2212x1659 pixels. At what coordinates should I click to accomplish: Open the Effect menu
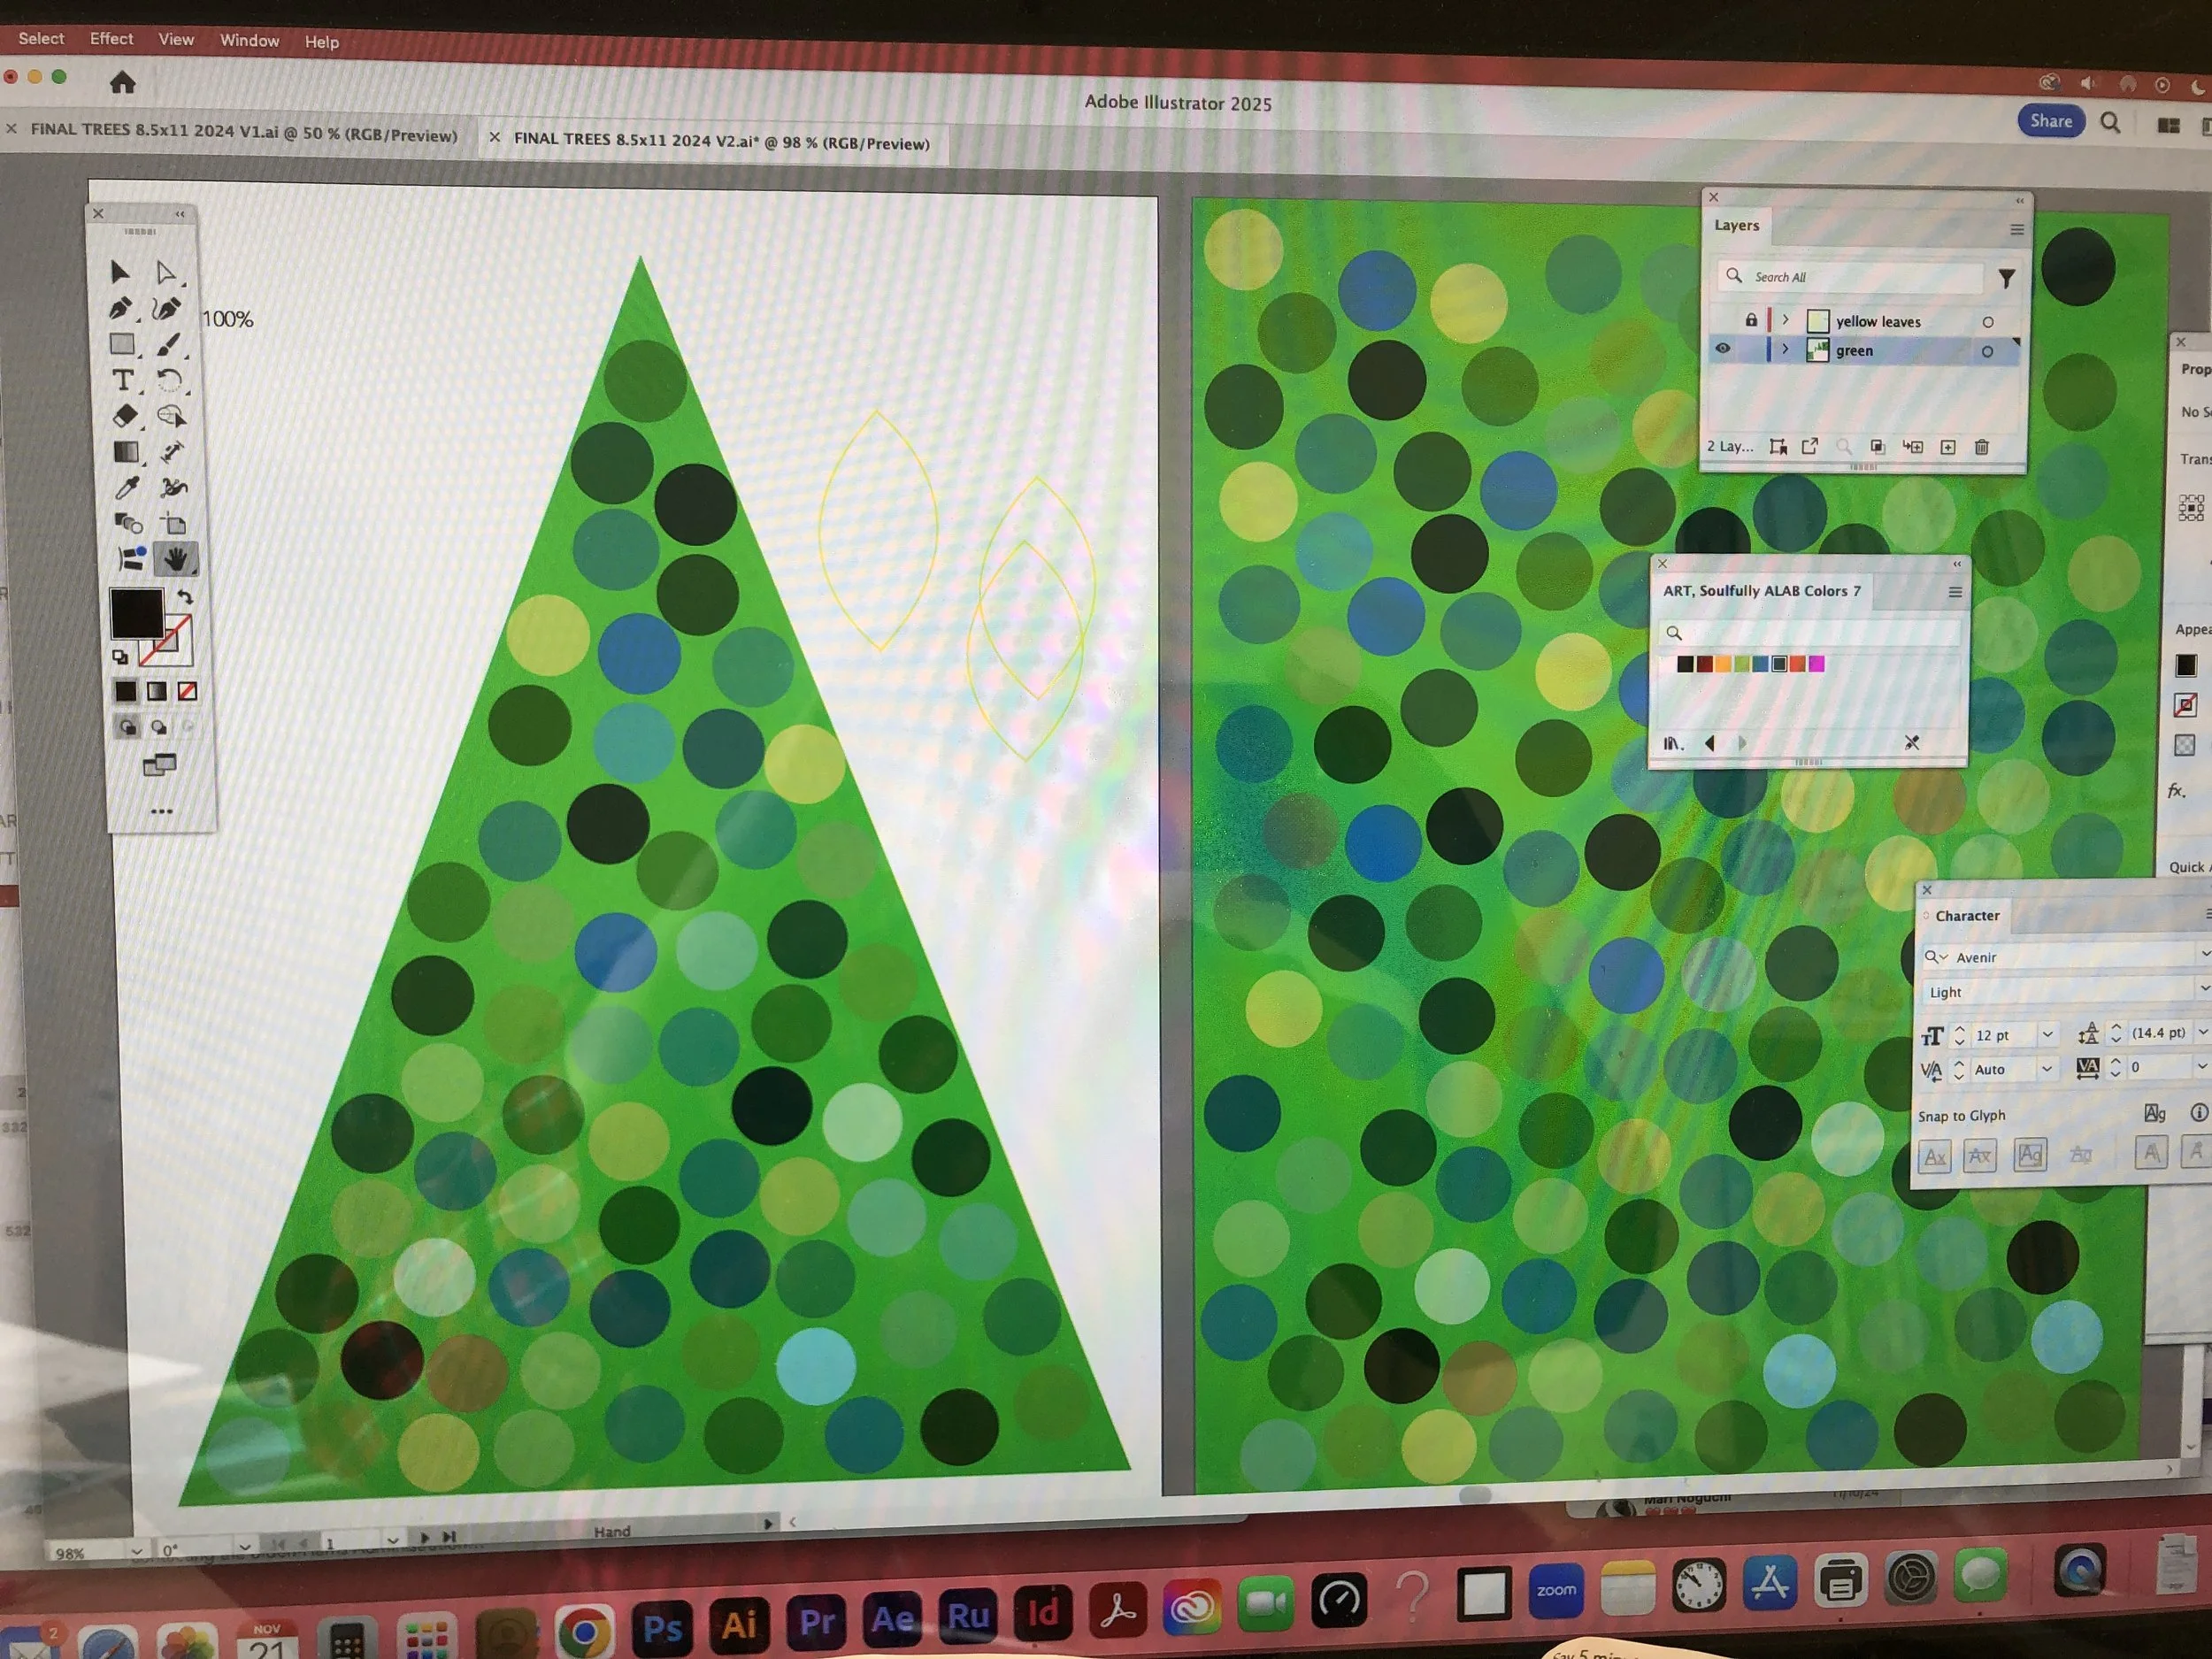click(x=111, y=39)
